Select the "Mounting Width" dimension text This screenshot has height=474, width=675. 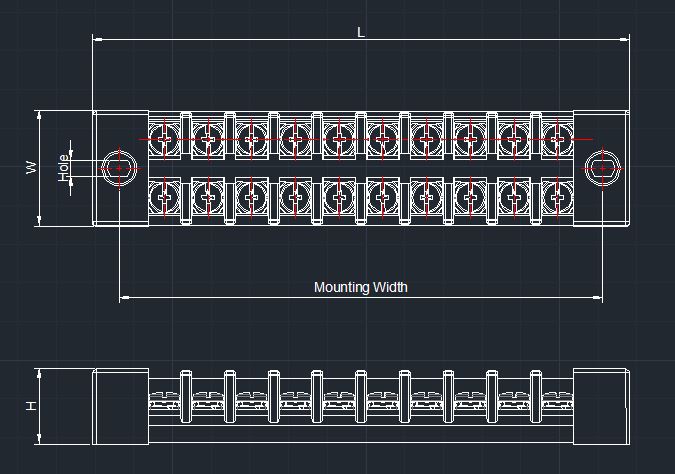pyautogui.click(x=361, y=287)
